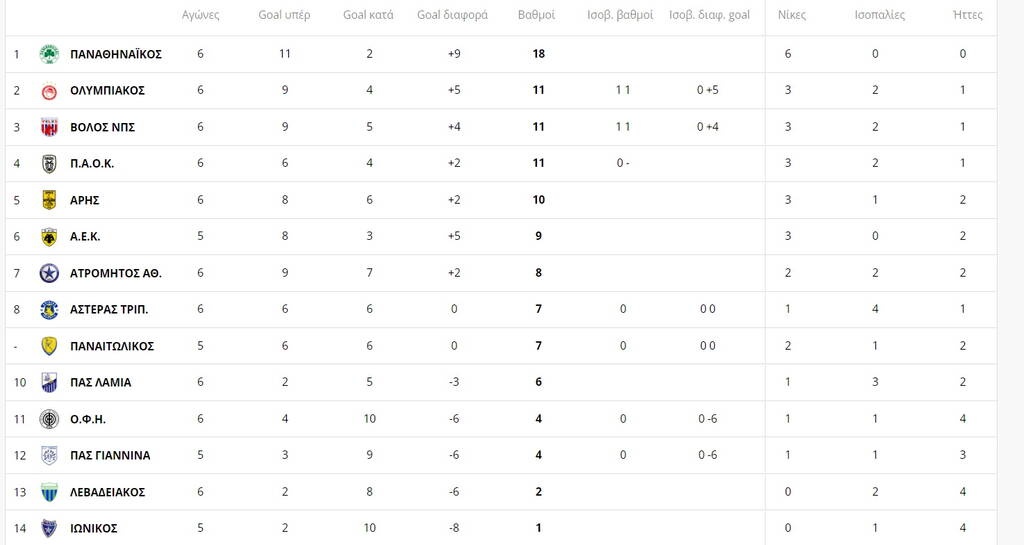Click the Olympiacos team logo
The width and height of the screenshot is (1024, 545).
49,90
